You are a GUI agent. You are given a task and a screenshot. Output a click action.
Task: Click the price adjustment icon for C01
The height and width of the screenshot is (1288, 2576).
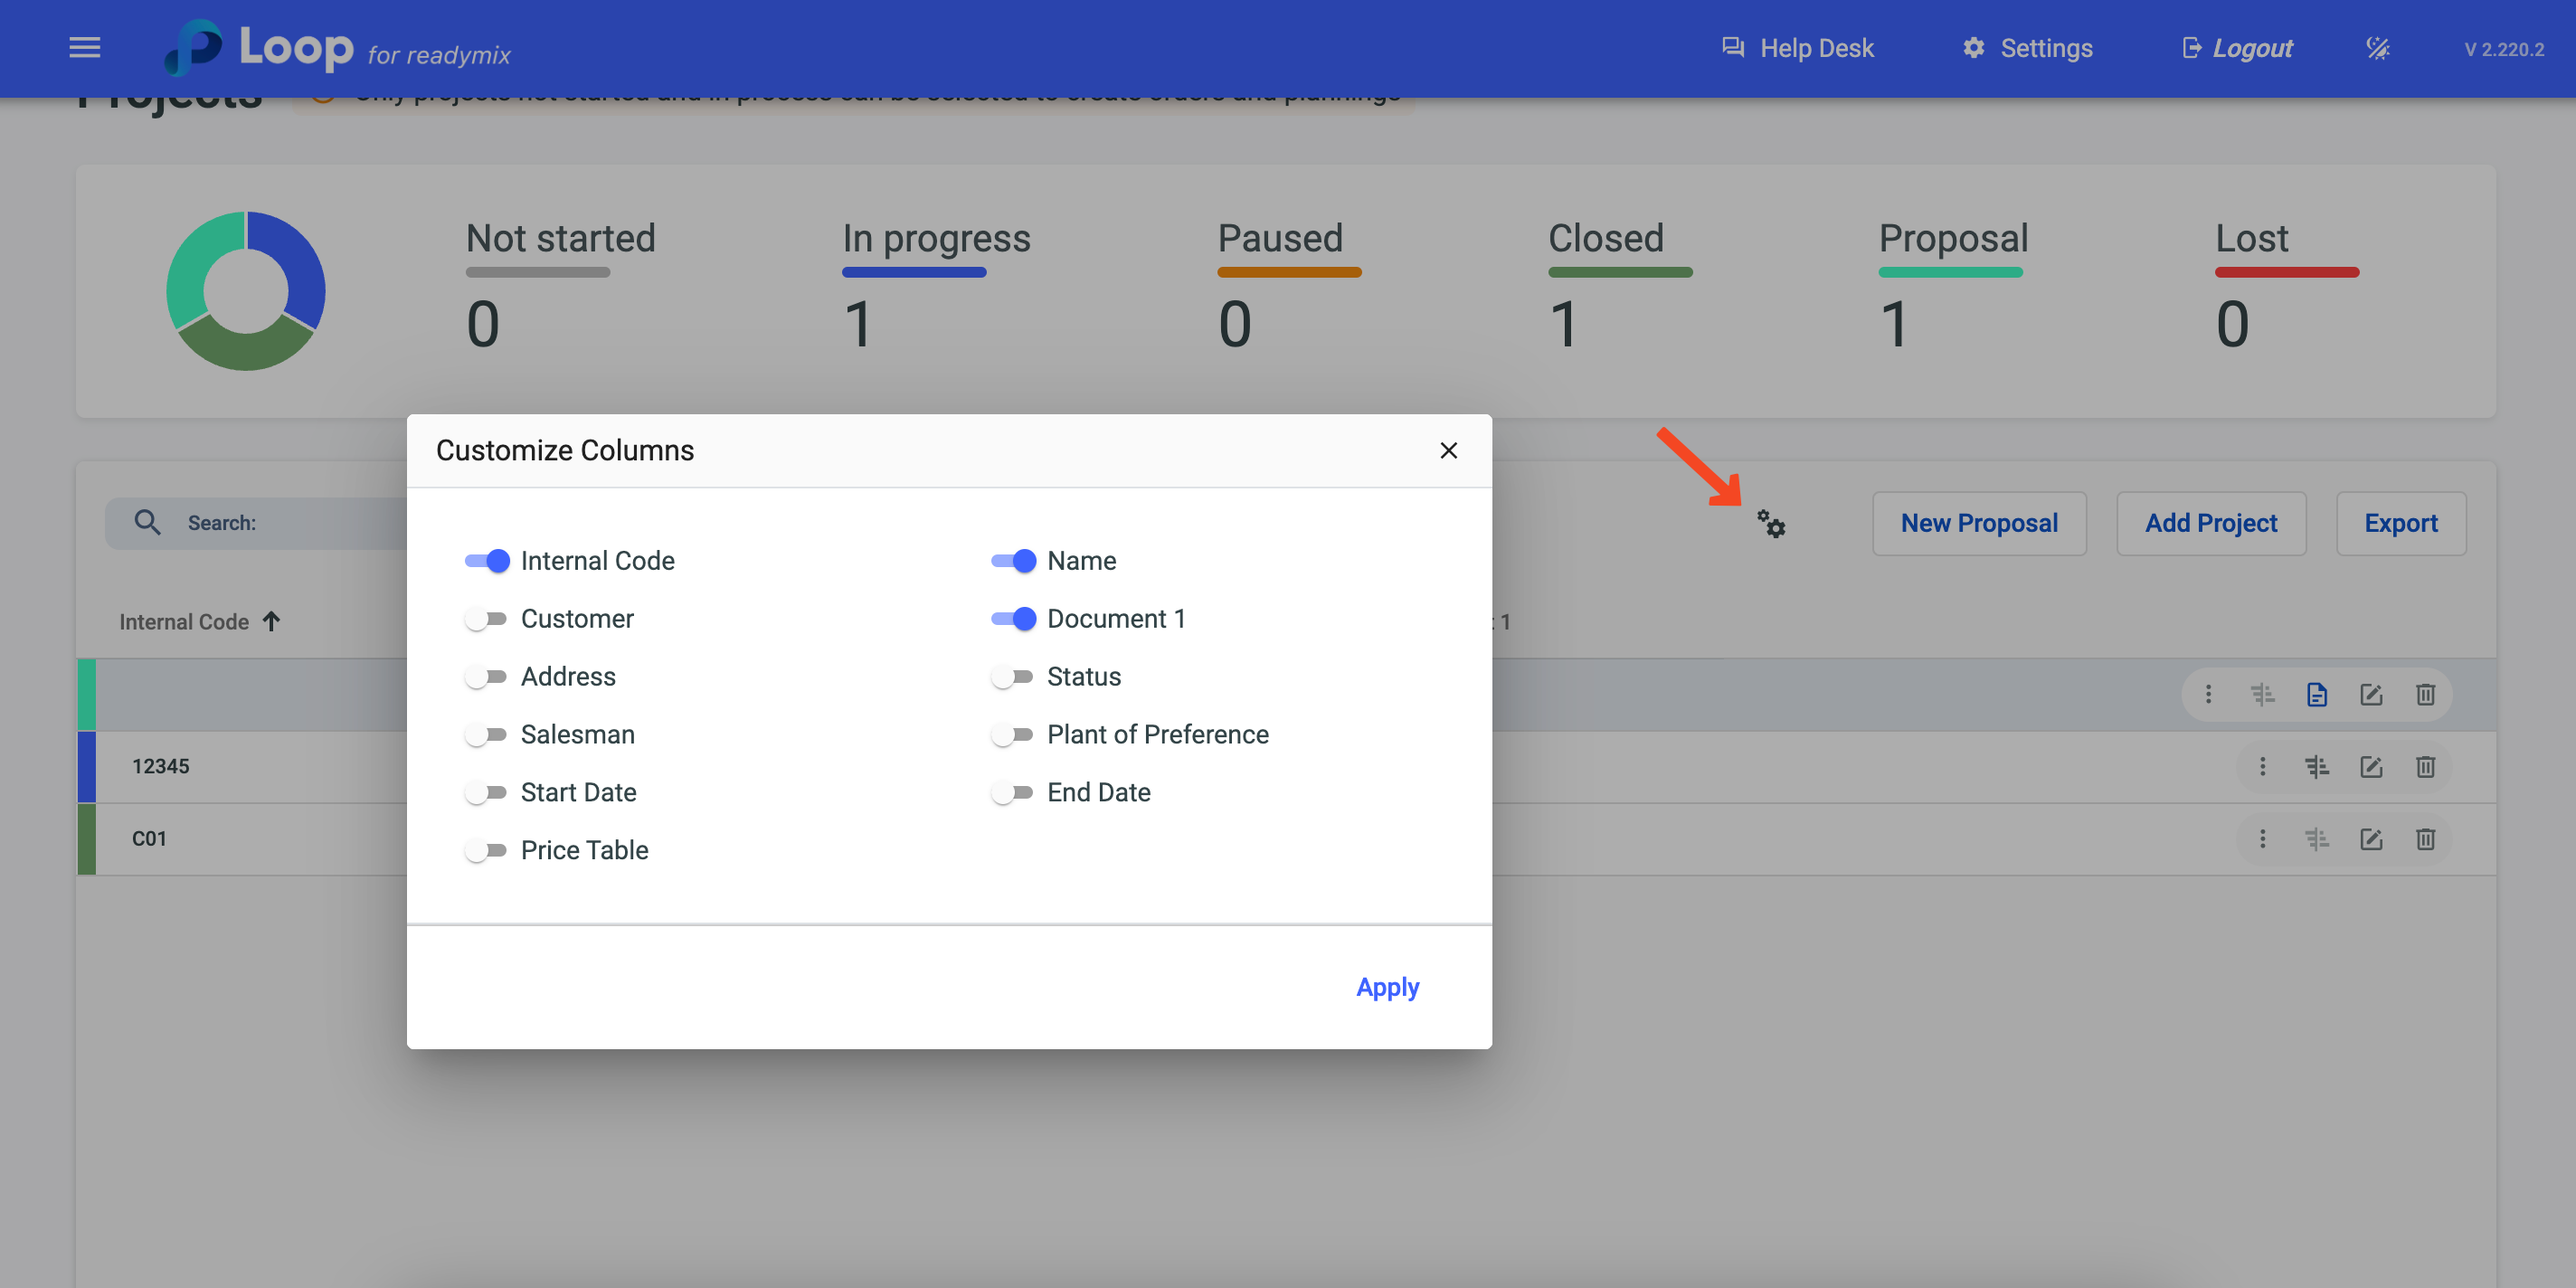2316,839
